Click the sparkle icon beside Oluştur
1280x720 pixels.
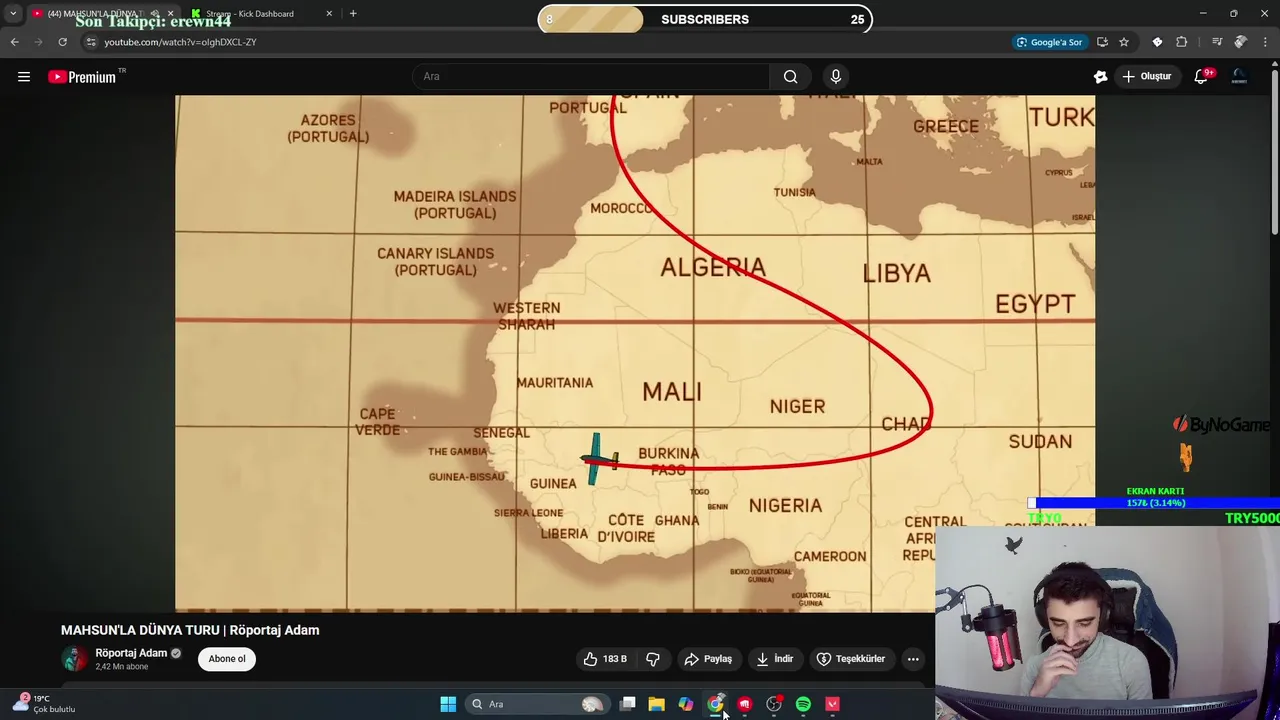1101,77
